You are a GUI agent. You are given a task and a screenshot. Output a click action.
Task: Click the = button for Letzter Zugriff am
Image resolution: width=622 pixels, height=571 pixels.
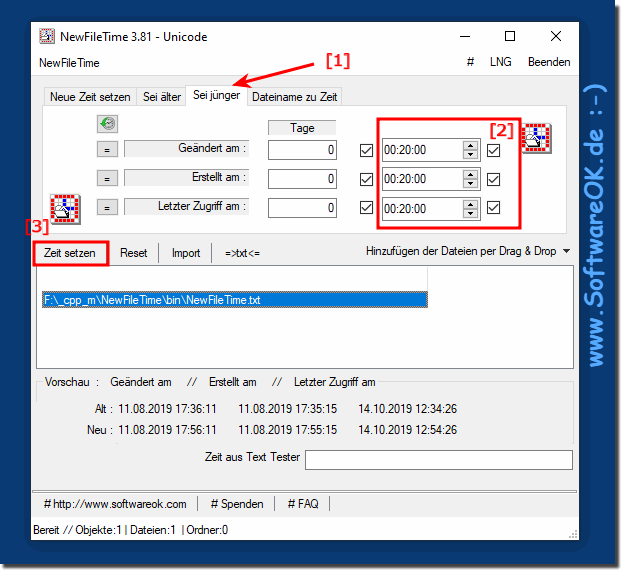107,207
